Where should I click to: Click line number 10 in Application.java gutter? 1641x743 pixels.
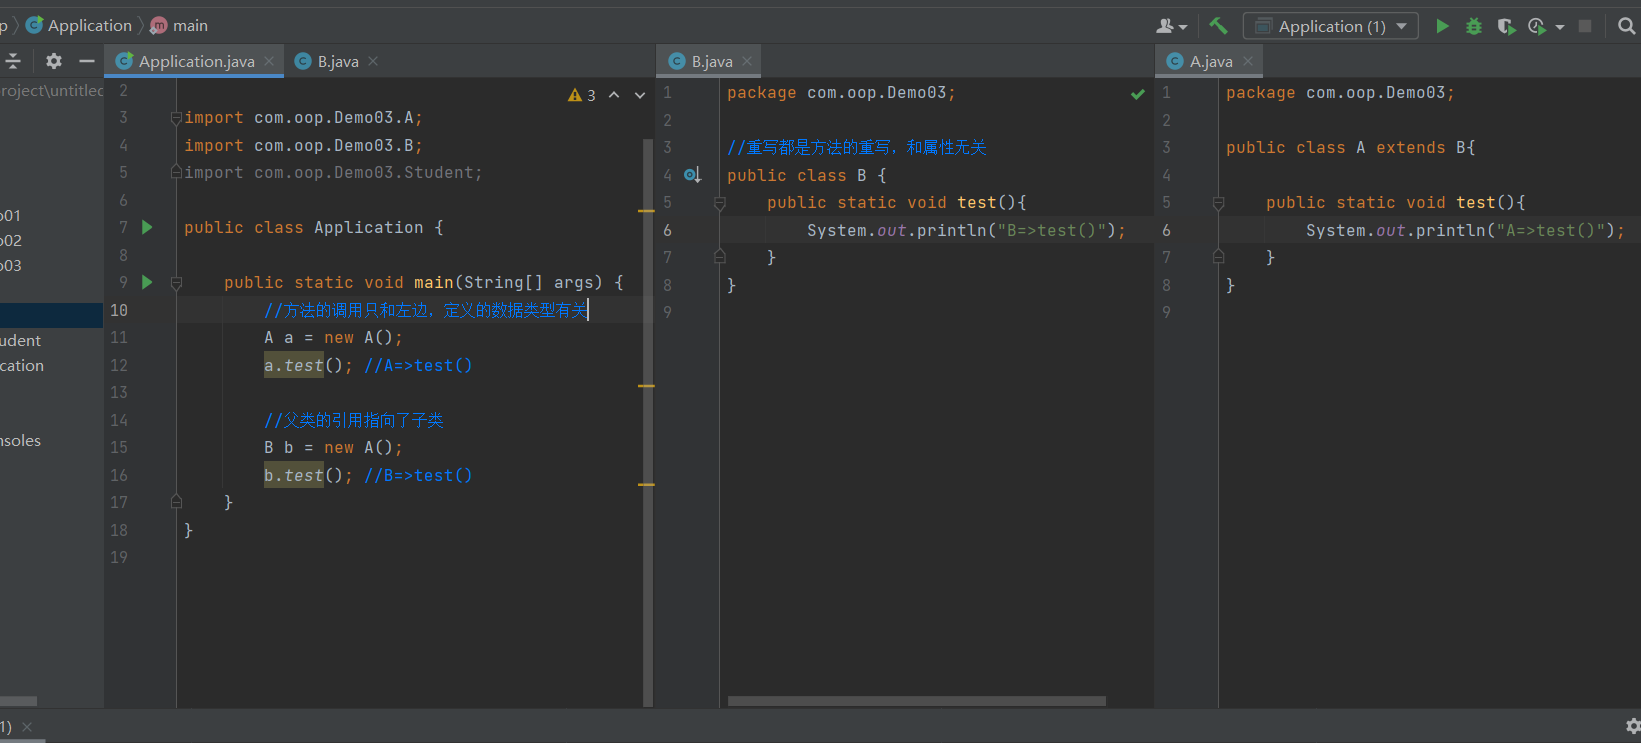119,310
